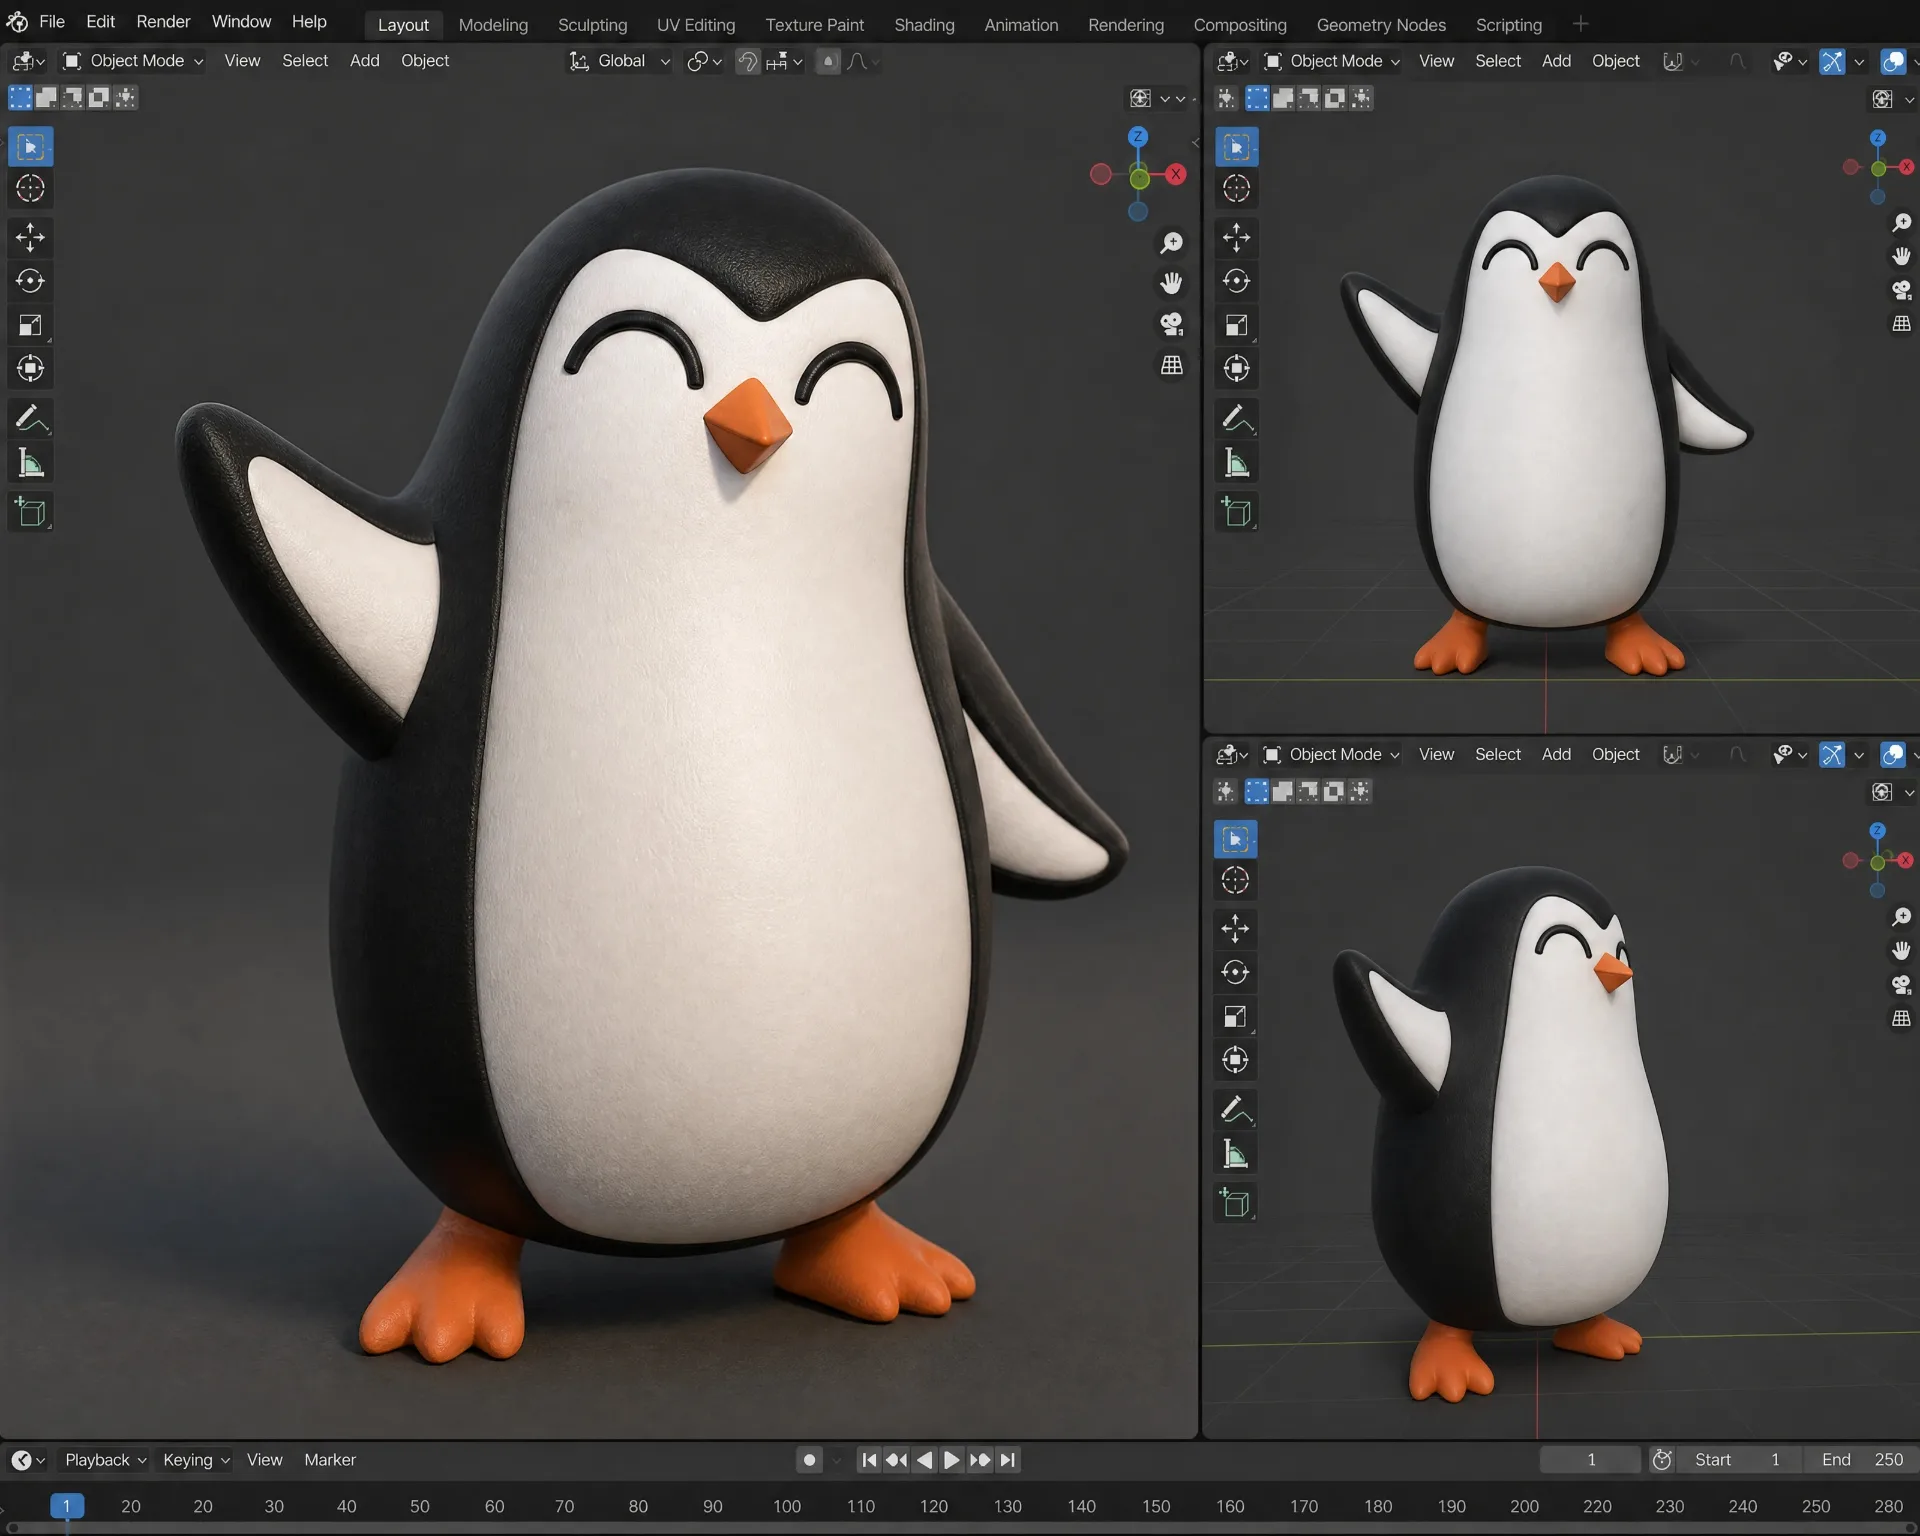Select the Move tool in main viewport

(30, 237)
